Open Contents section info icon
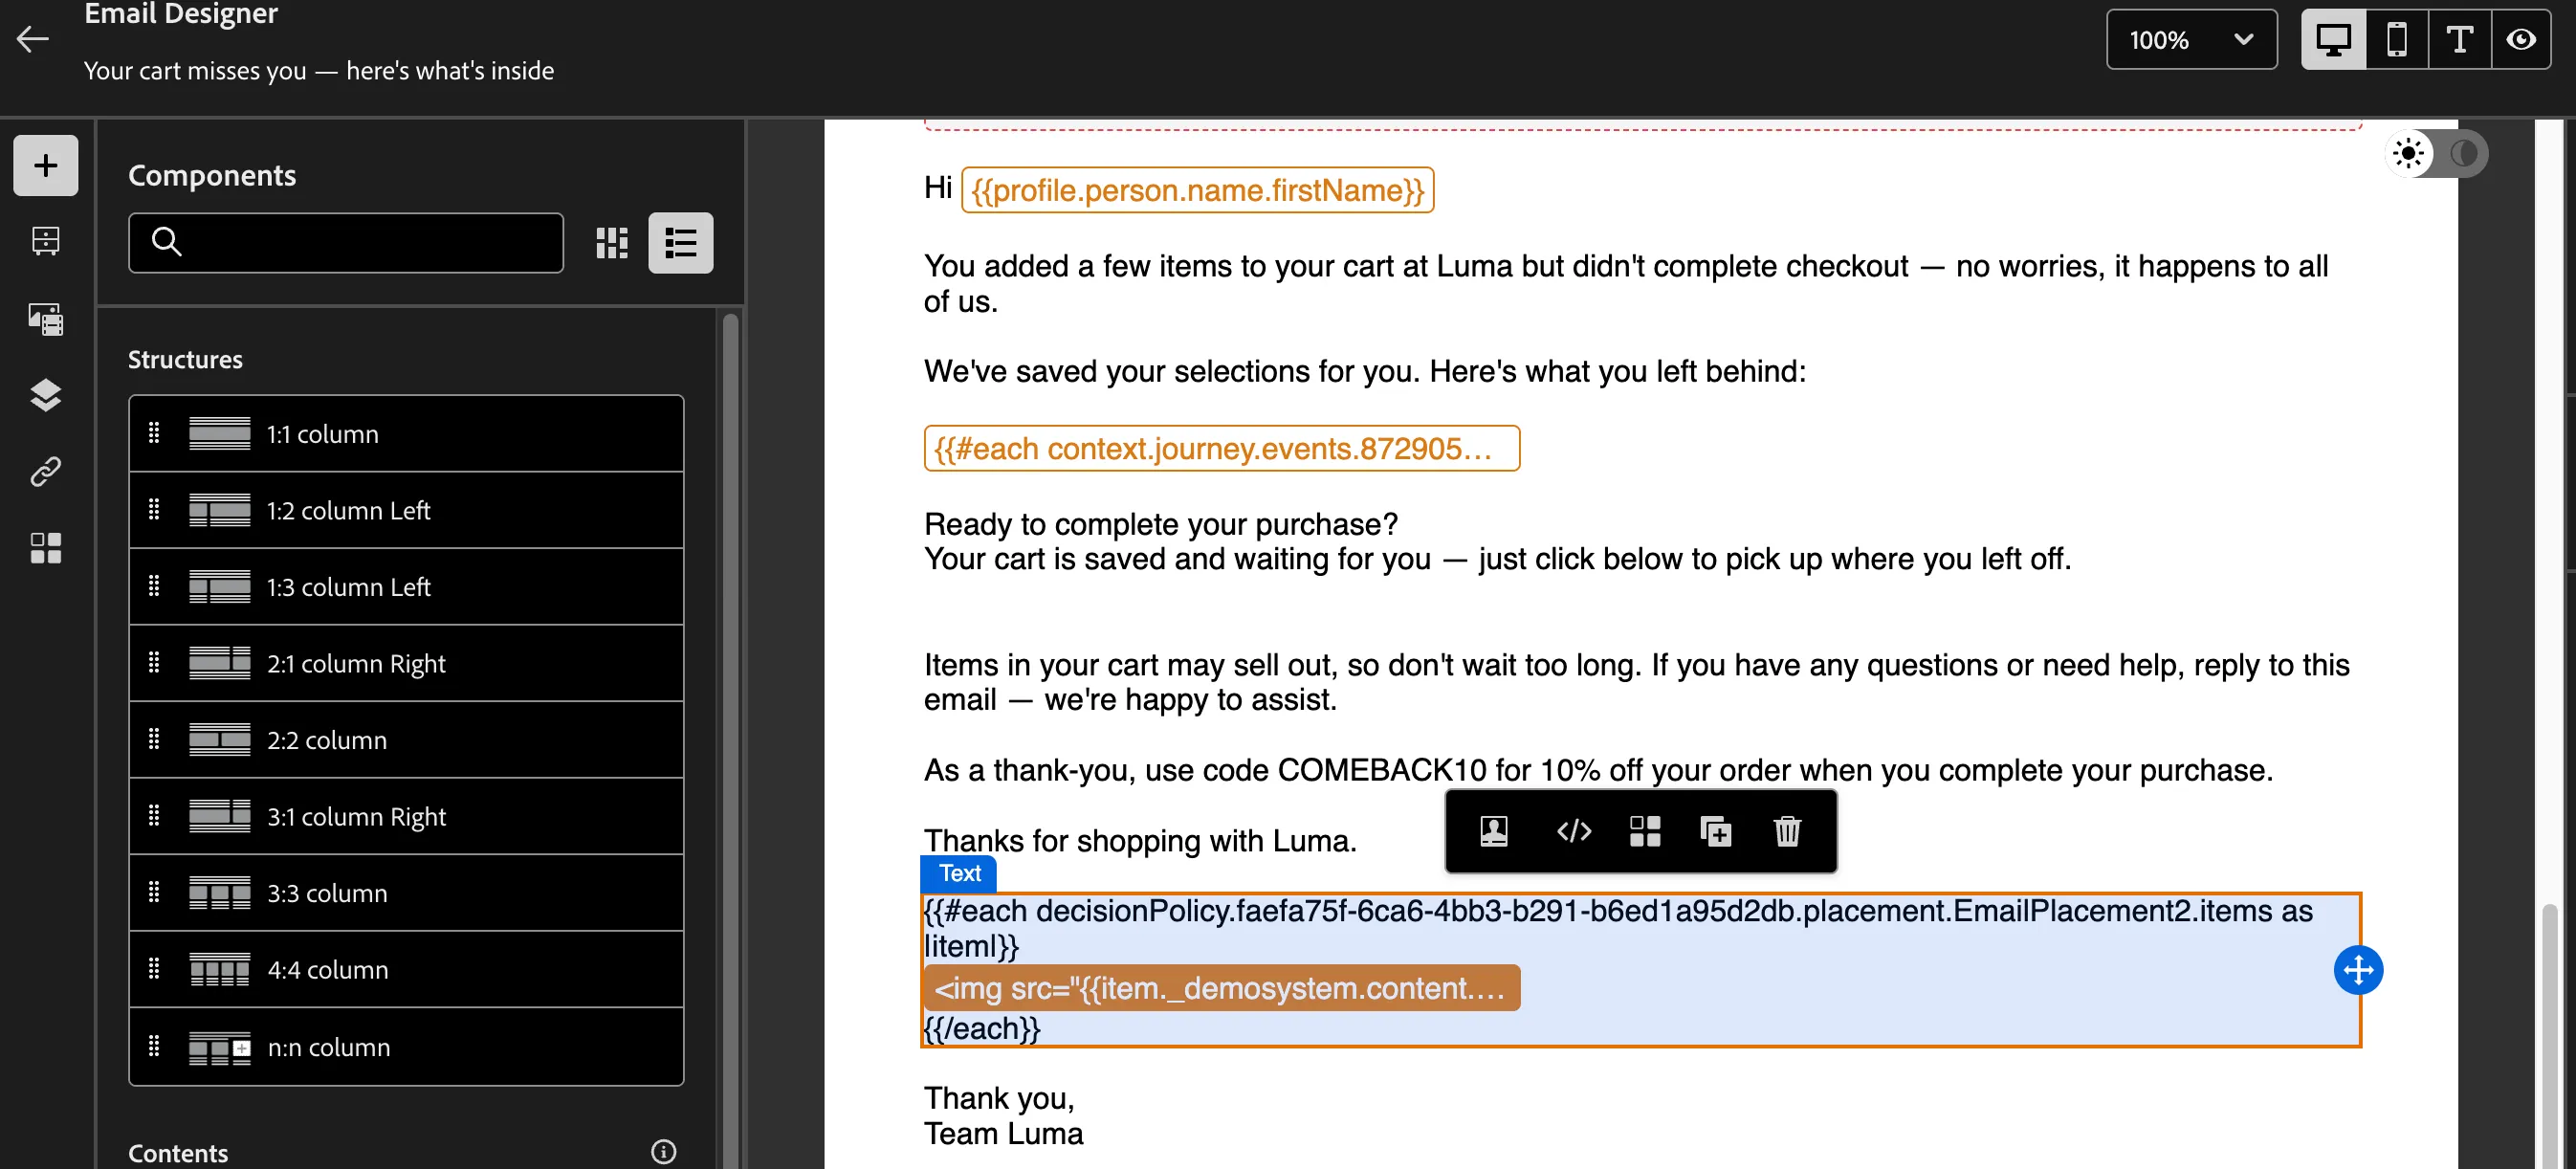 tap(663, 1152)
